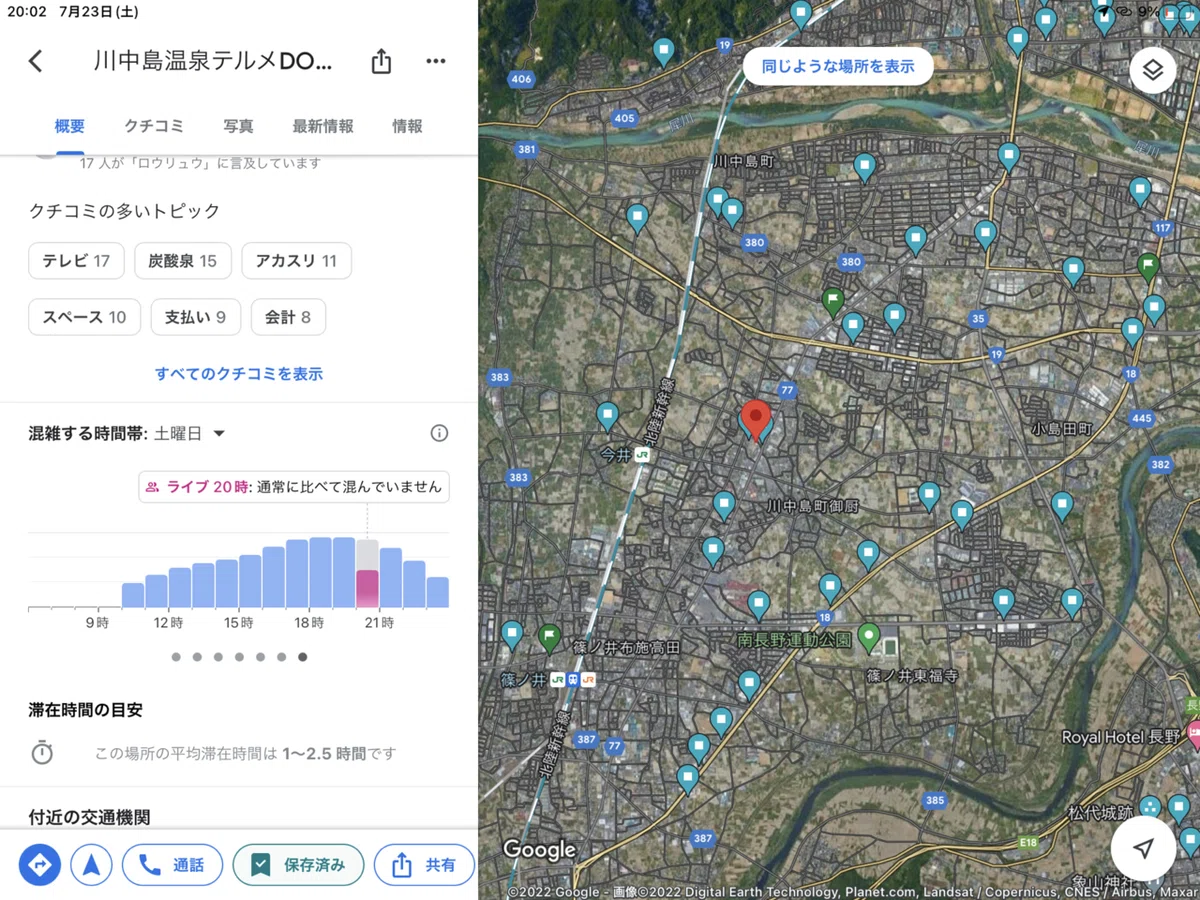
Task: Open the busy-times info icon
Action: (x=439, y=433)
